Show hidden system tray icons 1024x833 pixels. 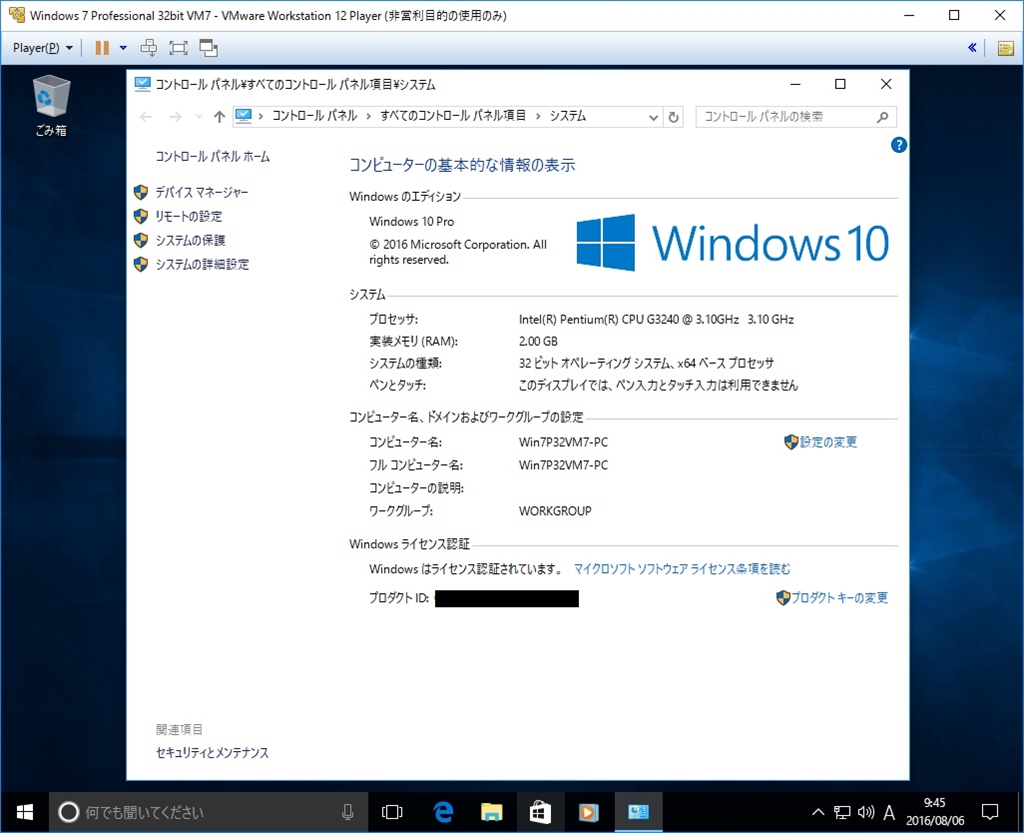pyautogui.click(x=818, y=812)
